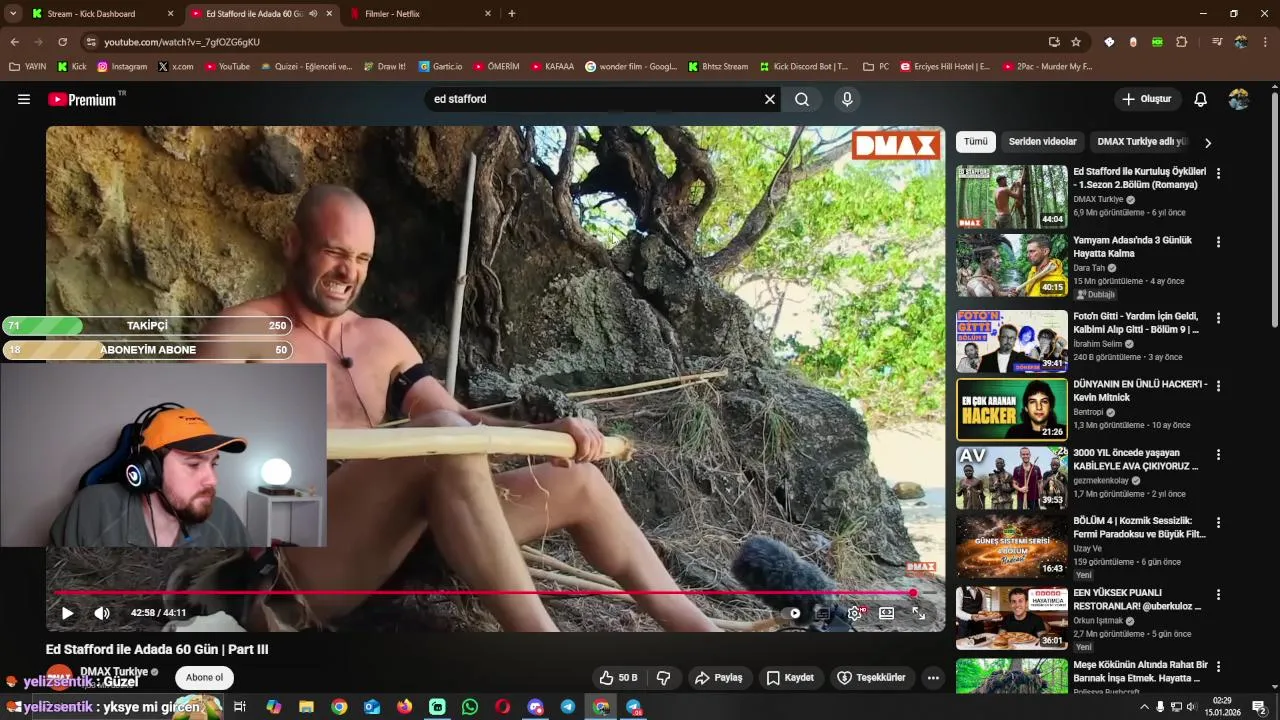Open options for Meşe Kökünün Altında video
This screenshot has width=1280, height=720.
coord(1218,666)
